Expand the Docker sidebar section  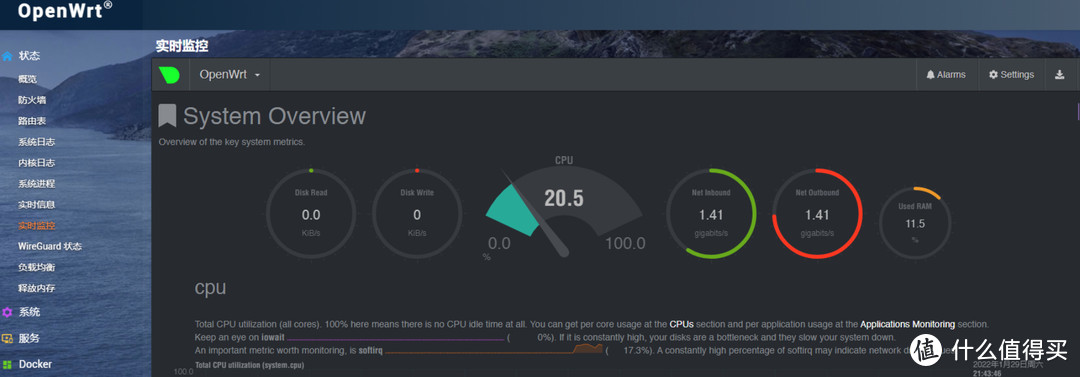(35, 365)
